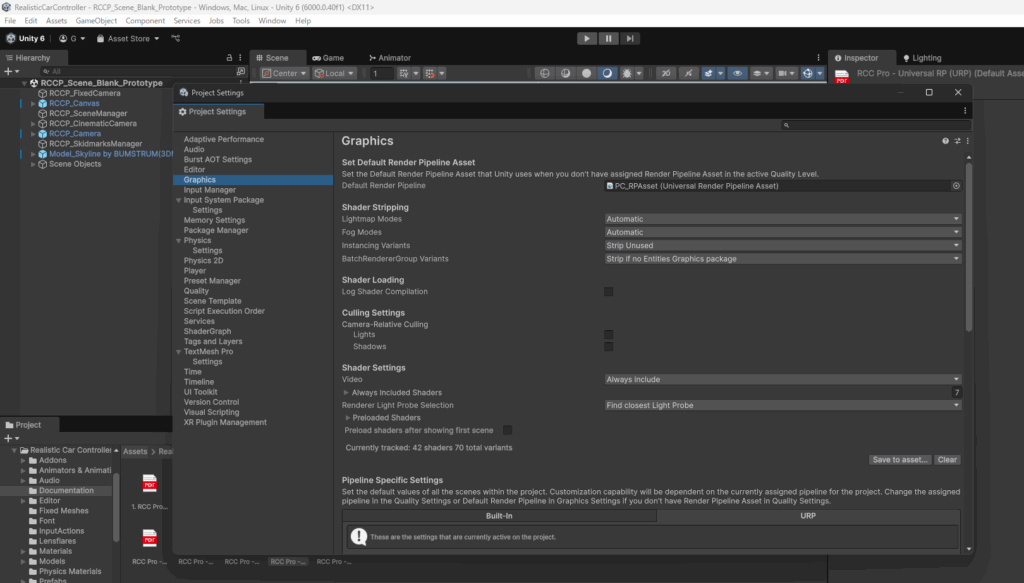
Task: Open the Lightmap Modes dropdown
Action: point(782,219)
